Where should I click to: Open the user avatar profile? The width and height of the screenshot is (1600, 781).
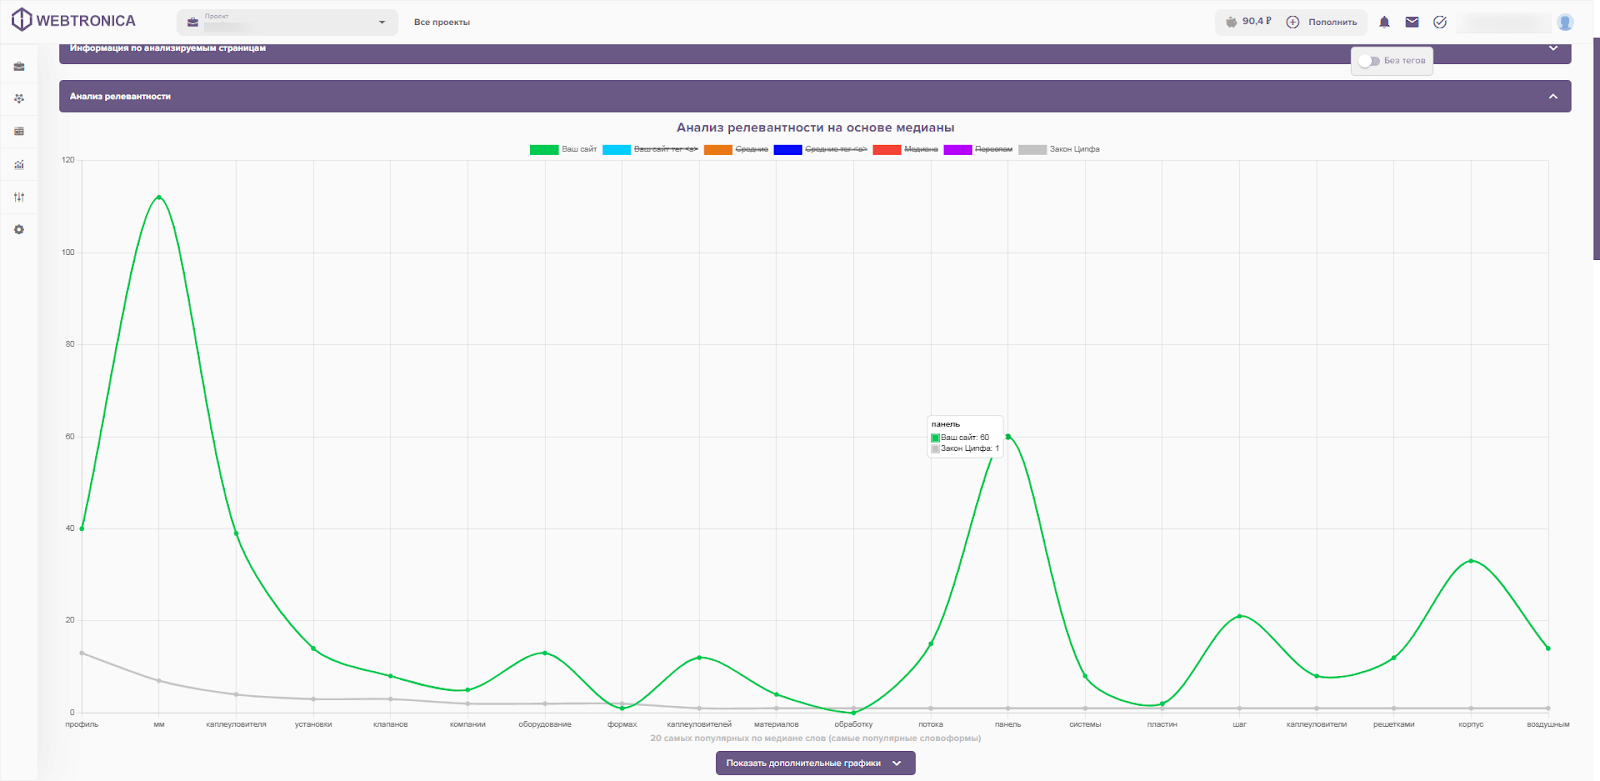[1566, 22]
